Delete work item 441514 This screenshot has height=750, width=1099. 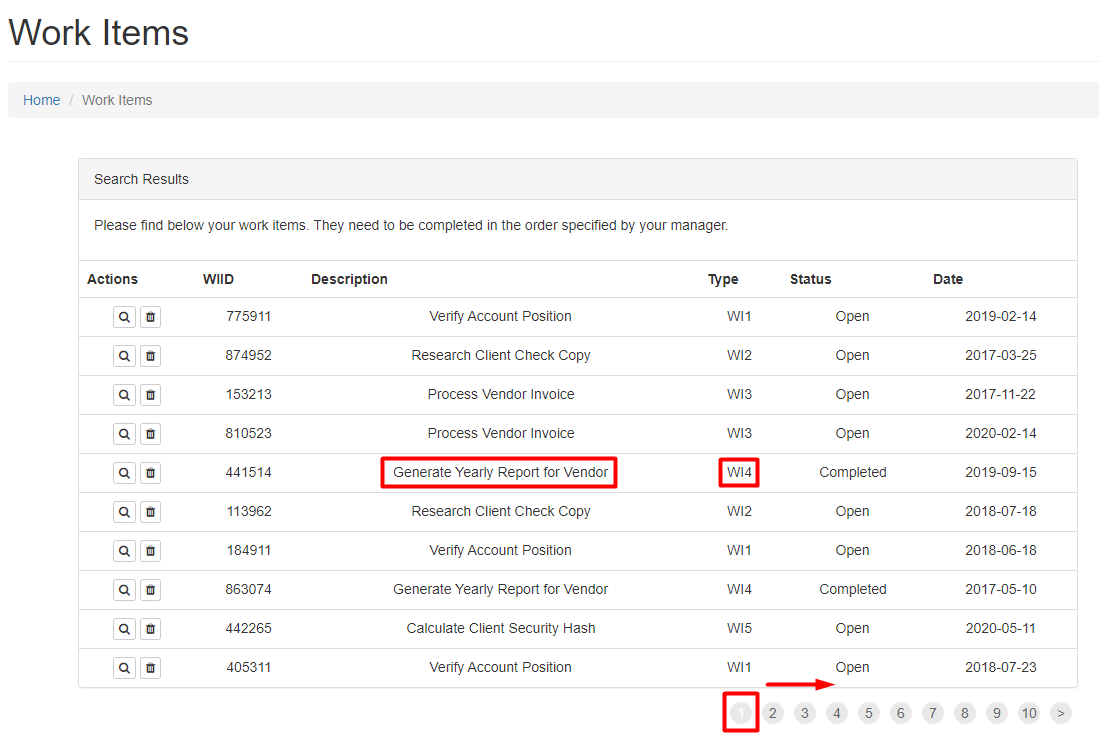[150, 473]
